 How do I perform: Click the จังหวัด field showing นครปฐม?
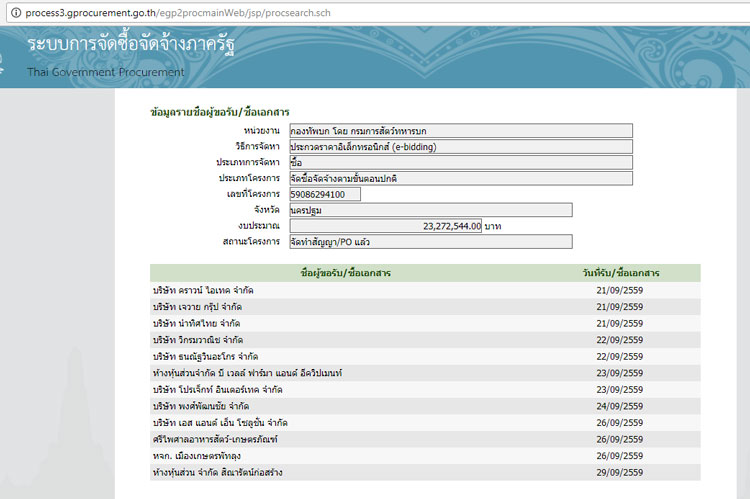(430, 210)
